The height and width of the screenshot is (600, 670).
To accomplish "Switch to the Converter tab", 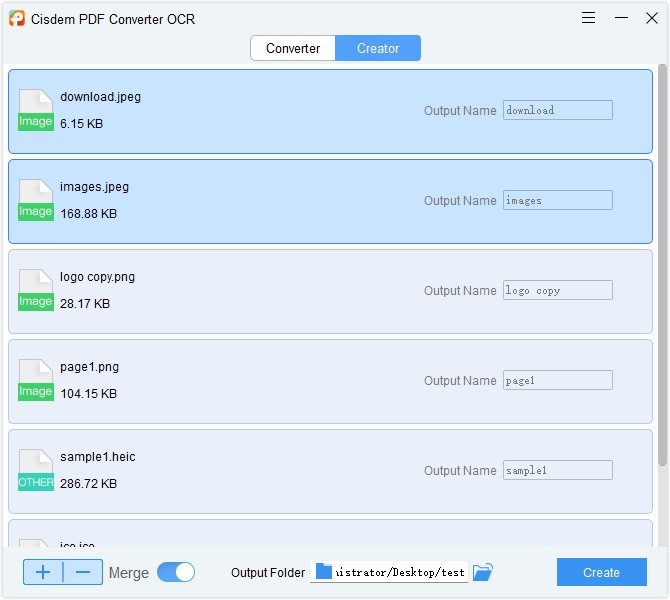I will 293,48.
